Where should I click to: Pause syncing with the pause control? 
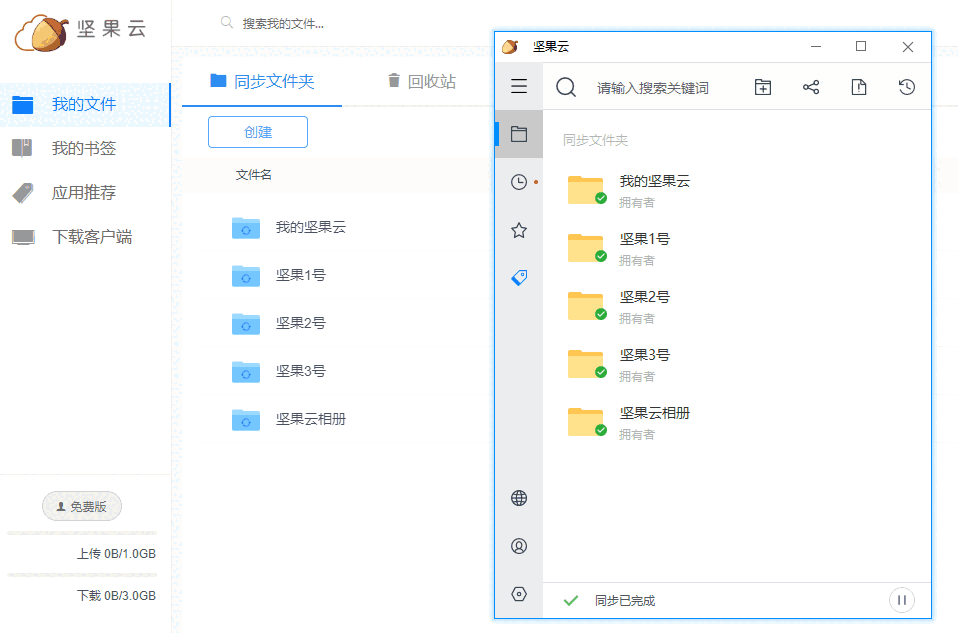point(901,599)
